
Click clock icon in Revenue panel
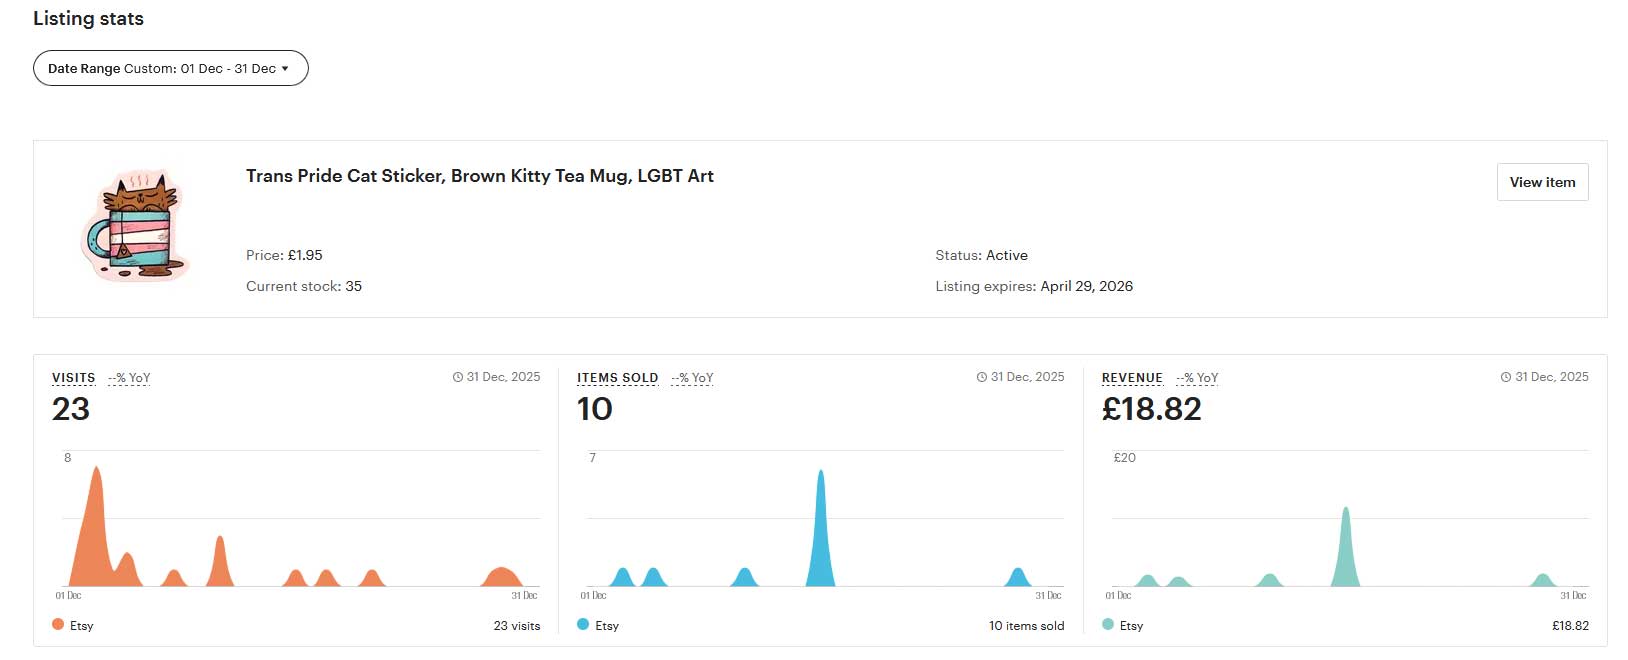[1506, 378]
